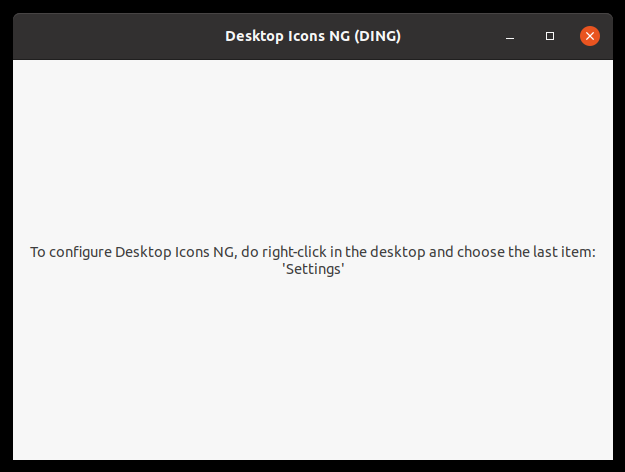Click the word 'Settings' in the message
Image resolution: width=625 pixels, height=472 pixels.
[314, 269]
